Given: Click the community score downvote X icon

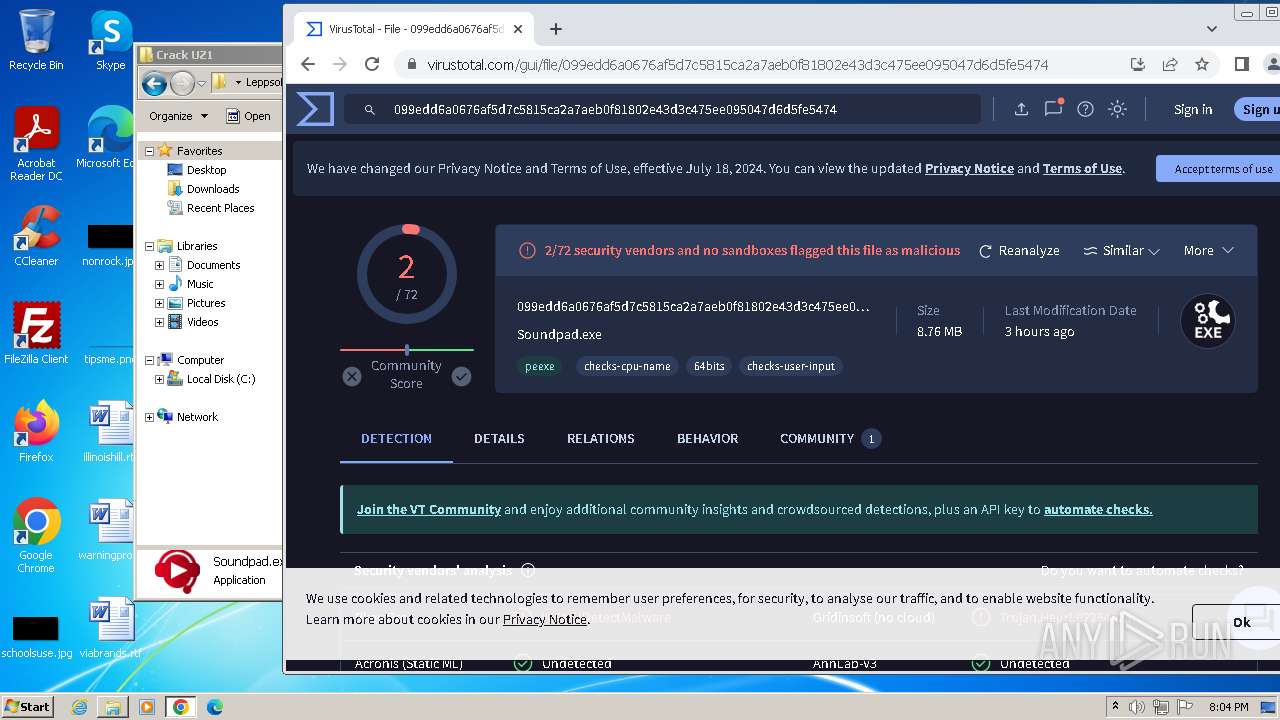Looking at the screenshot, I should (x=352, y=376).
